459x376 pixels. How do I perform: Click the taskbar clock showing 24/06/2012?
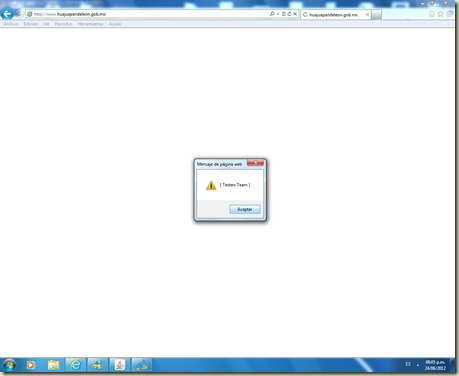[435, 365]
